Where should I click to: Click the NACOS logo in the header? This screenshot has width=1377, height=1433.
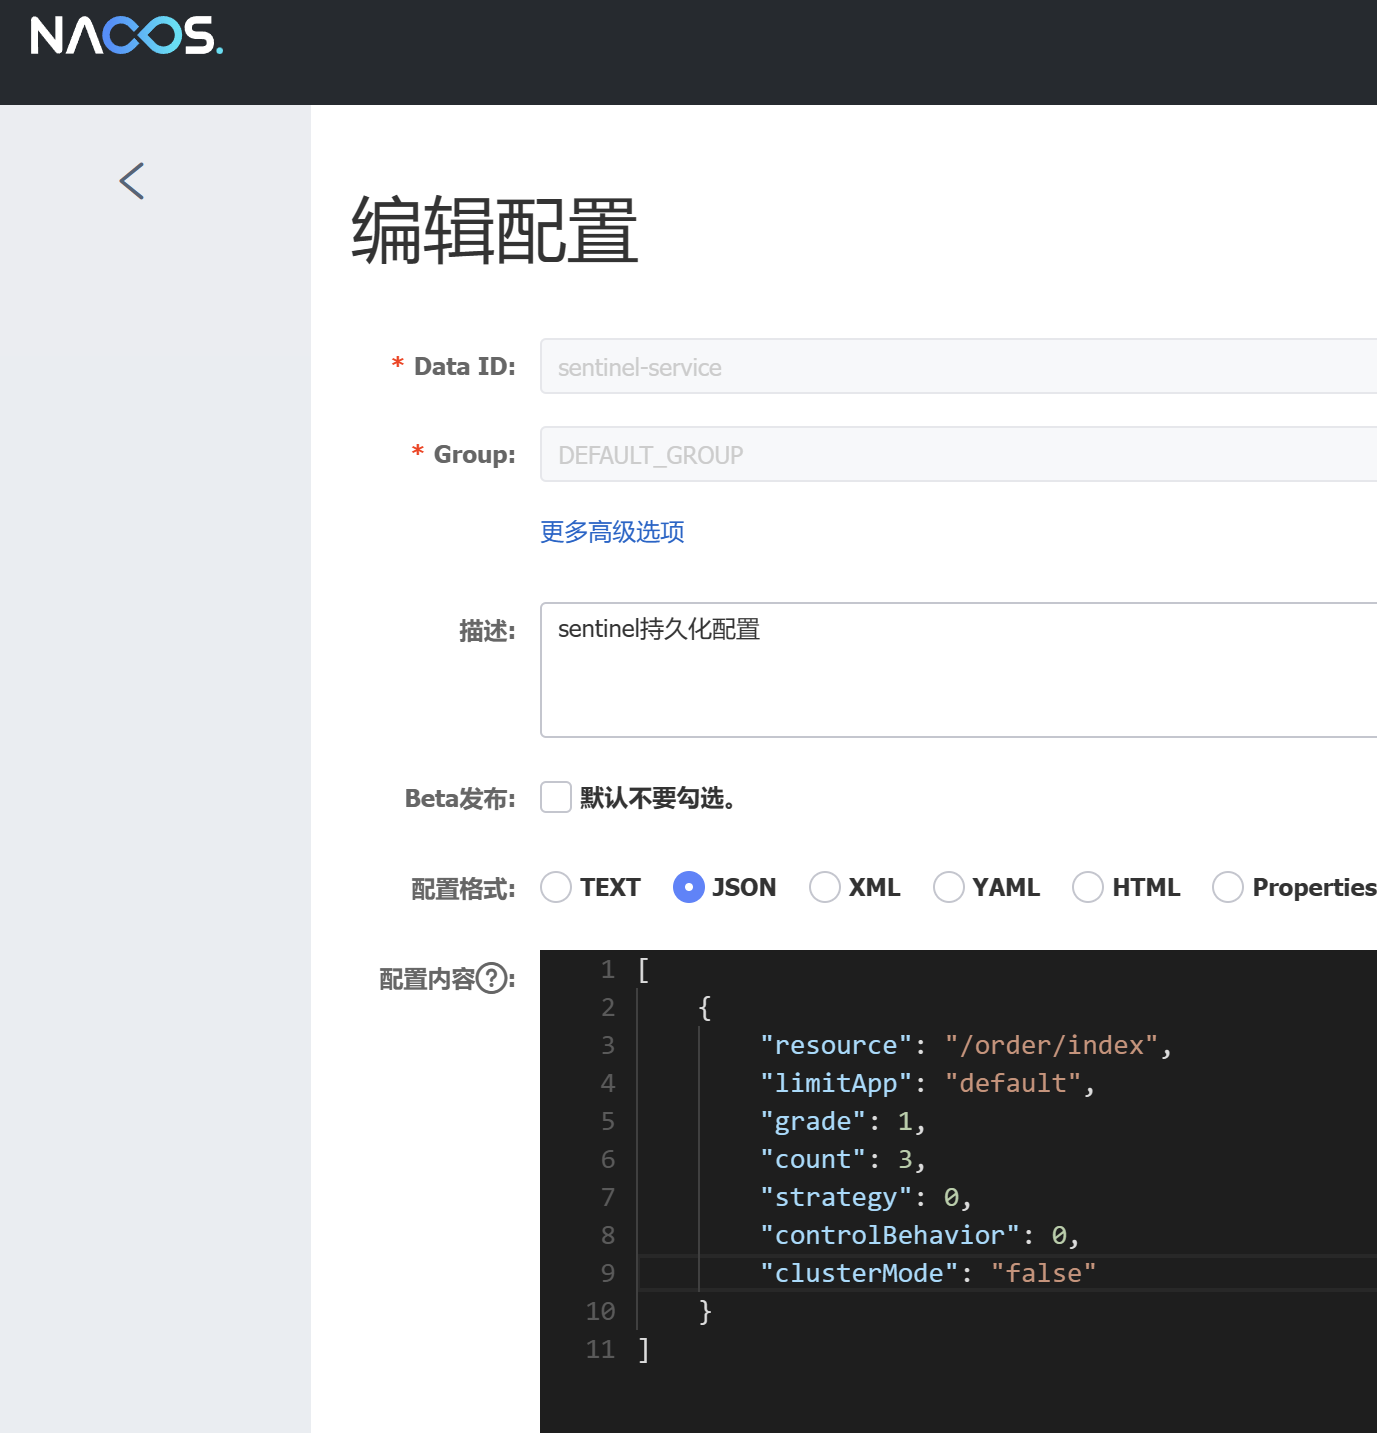pos(126,36)
